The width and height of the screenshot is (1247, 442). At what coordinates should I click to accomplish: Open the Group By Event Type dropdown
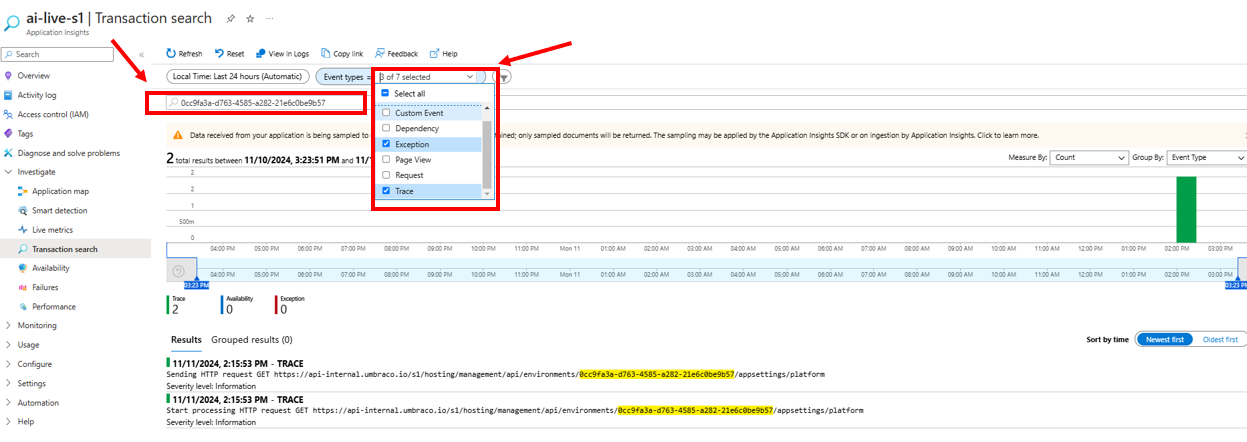[1206, 158]
